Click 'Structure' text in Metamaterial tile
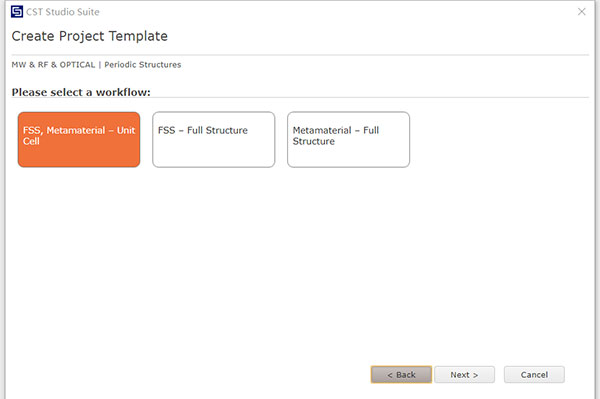Screen dimensions: 600x399 click(313, 141)
